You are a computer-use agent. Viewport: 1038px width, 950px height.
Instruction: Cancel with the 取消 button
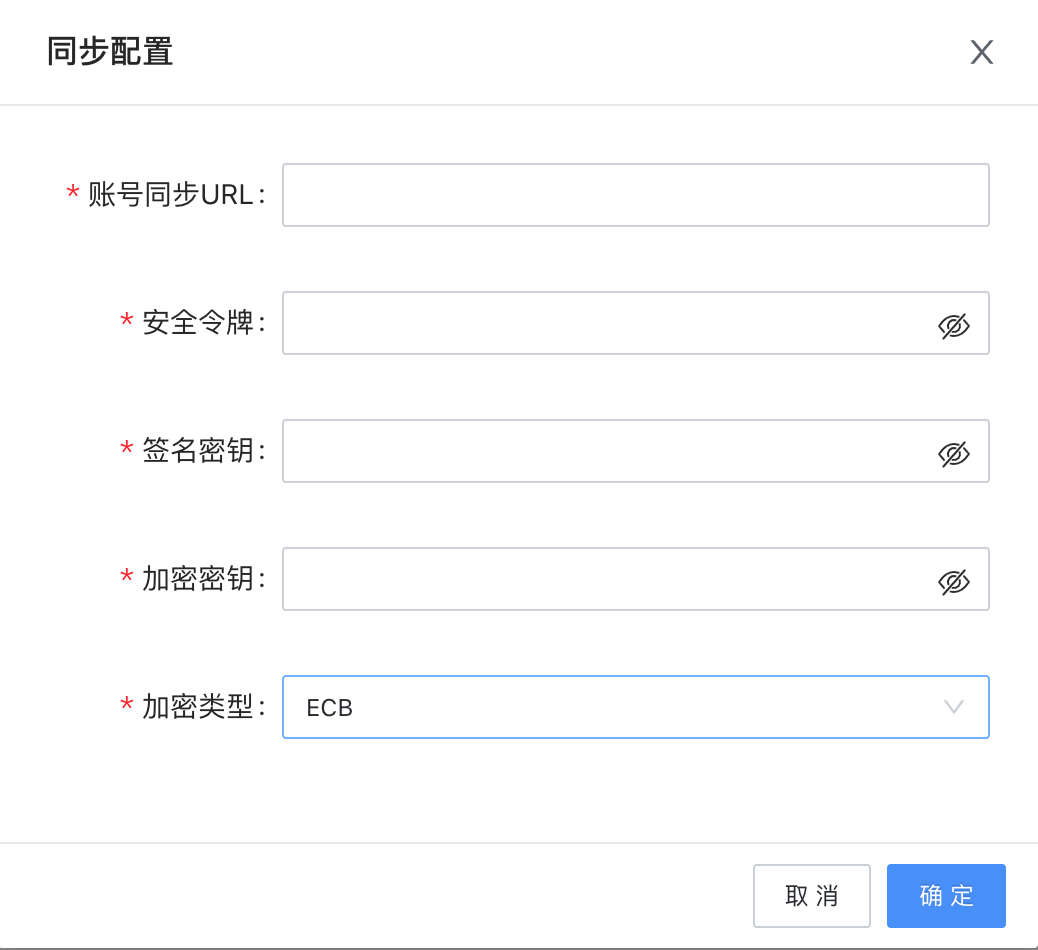tap(812, 896)
